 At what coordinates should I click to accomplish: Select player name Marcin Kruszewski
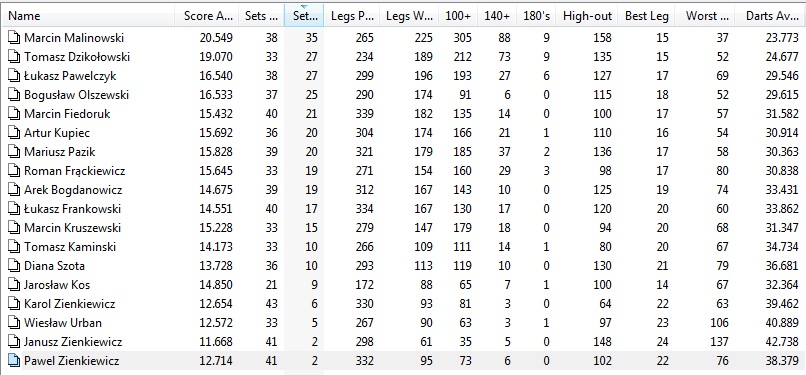[x=73, y=228]
